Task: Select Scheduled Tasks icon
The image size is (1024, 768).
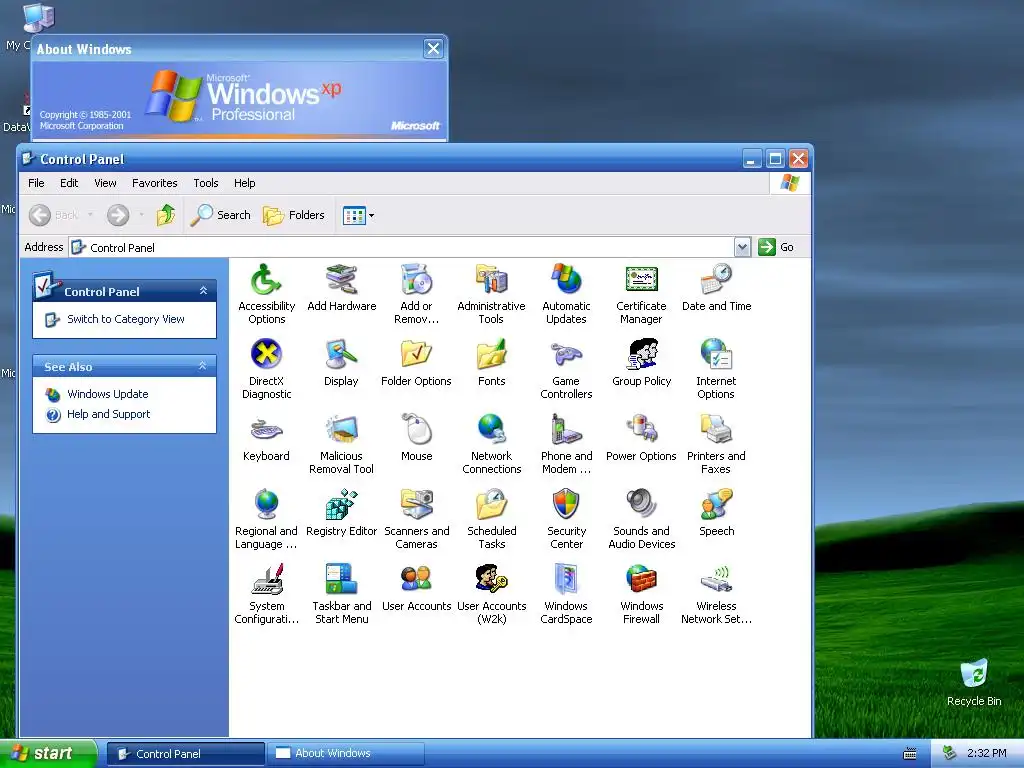Action: point(492,505)
